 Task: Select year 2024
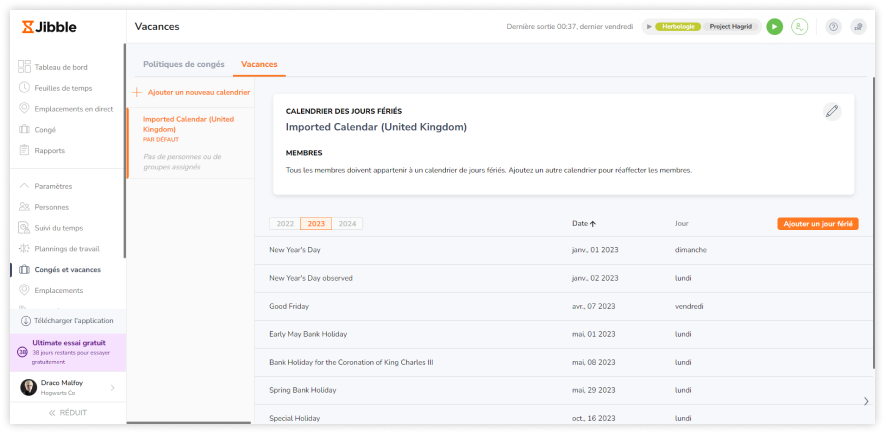coord(347,223)
